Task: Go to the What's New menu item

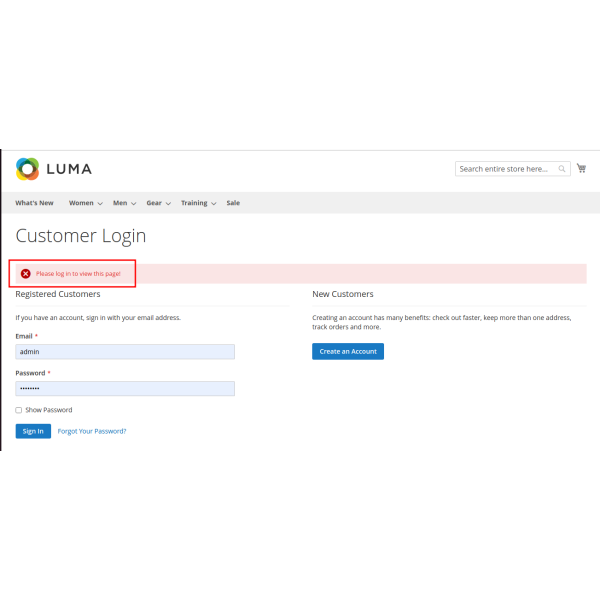Action: [x=35, y=203]
